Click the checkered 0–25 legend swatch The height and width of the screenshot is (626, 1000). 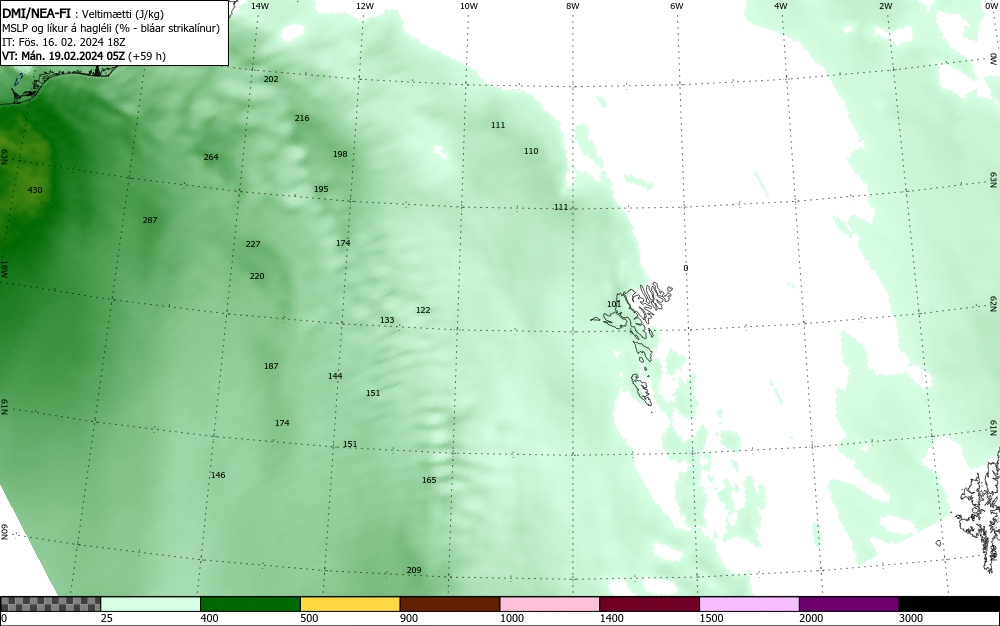click(50, 604)
